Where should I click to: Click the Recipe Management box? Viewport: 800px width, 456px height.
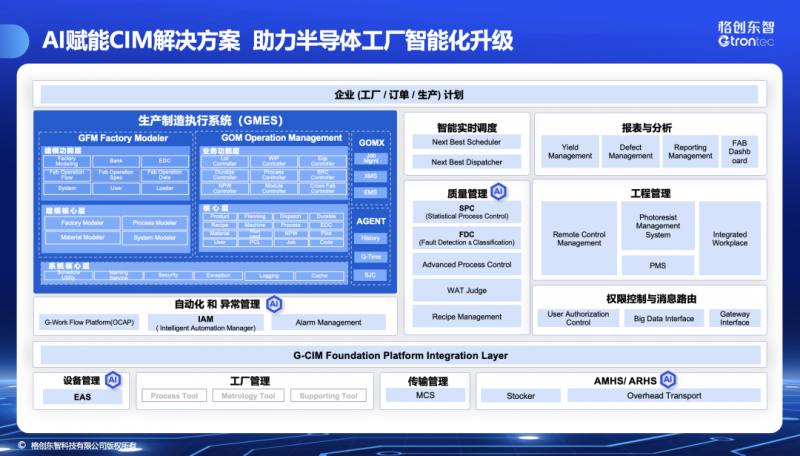(466, 316)
